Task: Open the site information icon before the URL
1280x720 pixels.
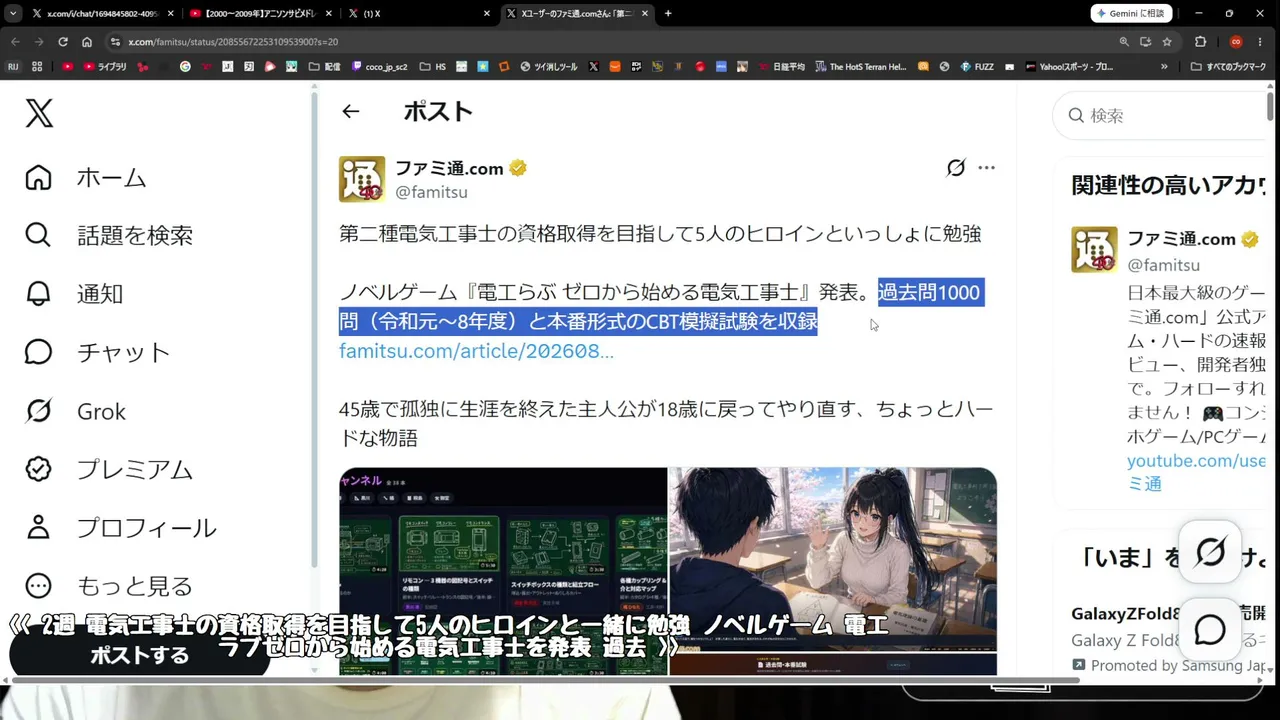Action: pos(115,42)
